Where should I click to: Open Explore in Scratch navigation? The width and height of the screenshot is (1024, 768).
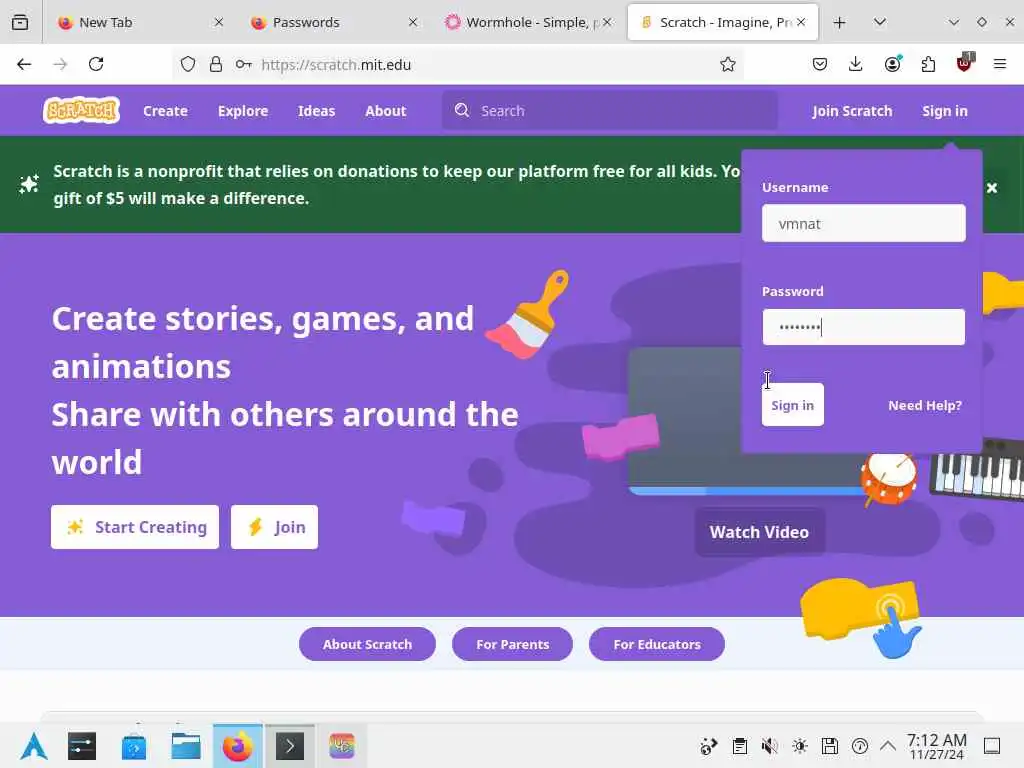click(243, 111)
